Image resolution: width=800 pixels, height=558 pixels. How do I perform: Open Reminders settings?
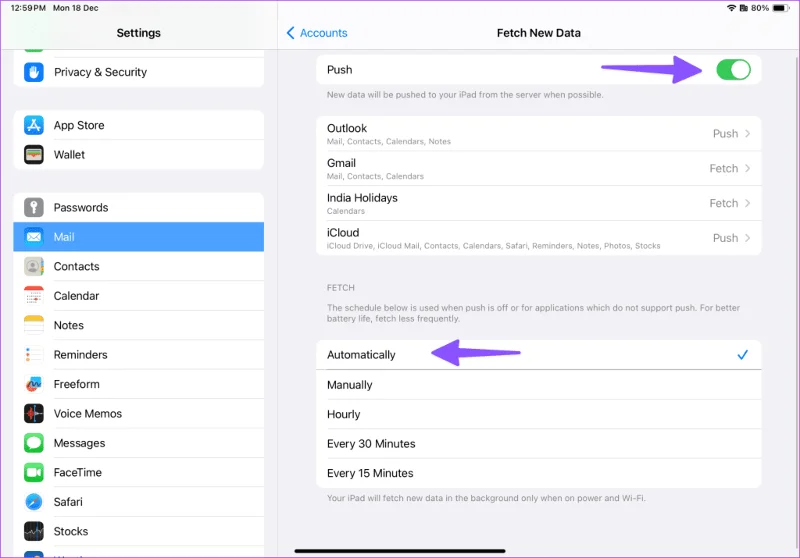(138, 354)
